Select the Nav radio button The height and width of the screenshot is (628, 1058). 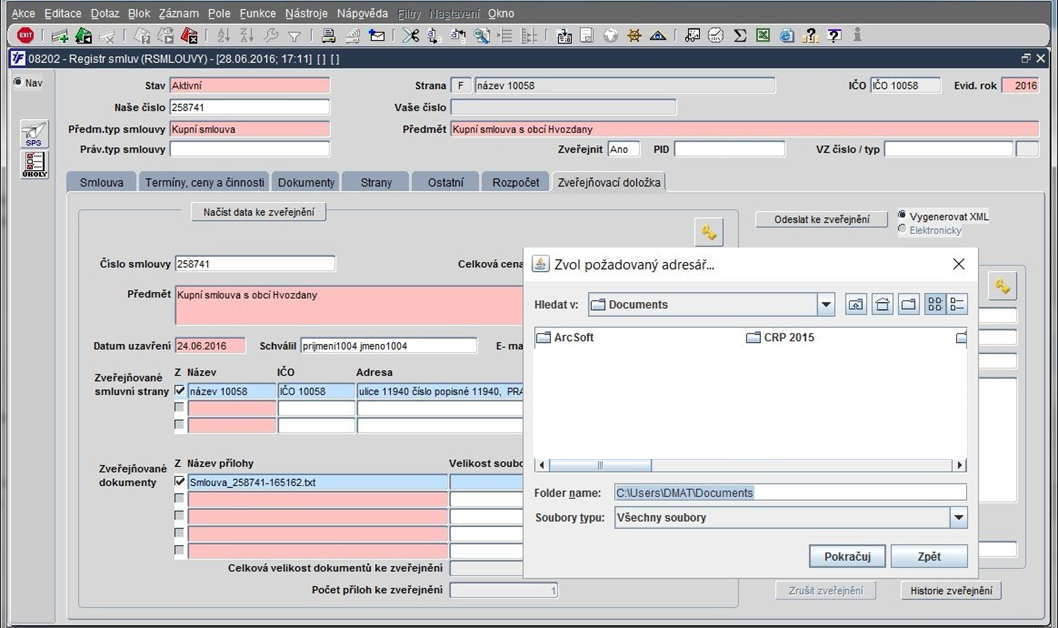(18, 82)
